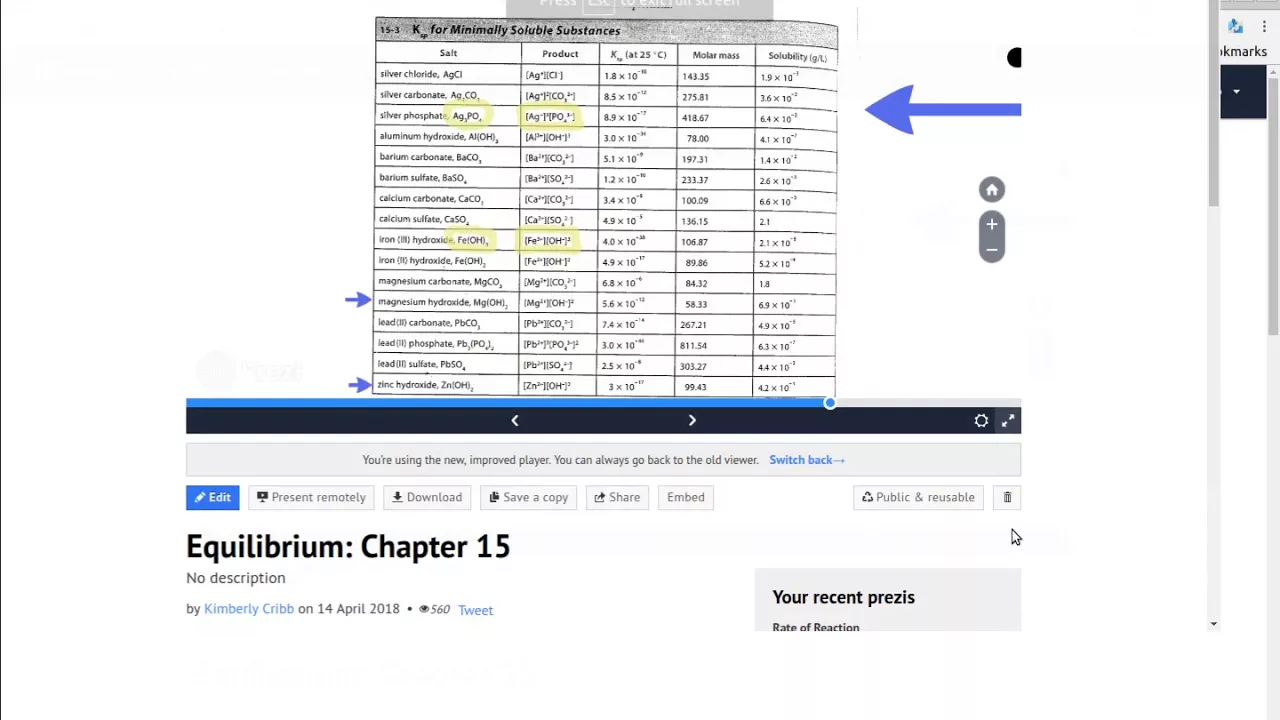Click the Download button
The width and height of the screenshot is (1280, 720).
coord(427,497)
